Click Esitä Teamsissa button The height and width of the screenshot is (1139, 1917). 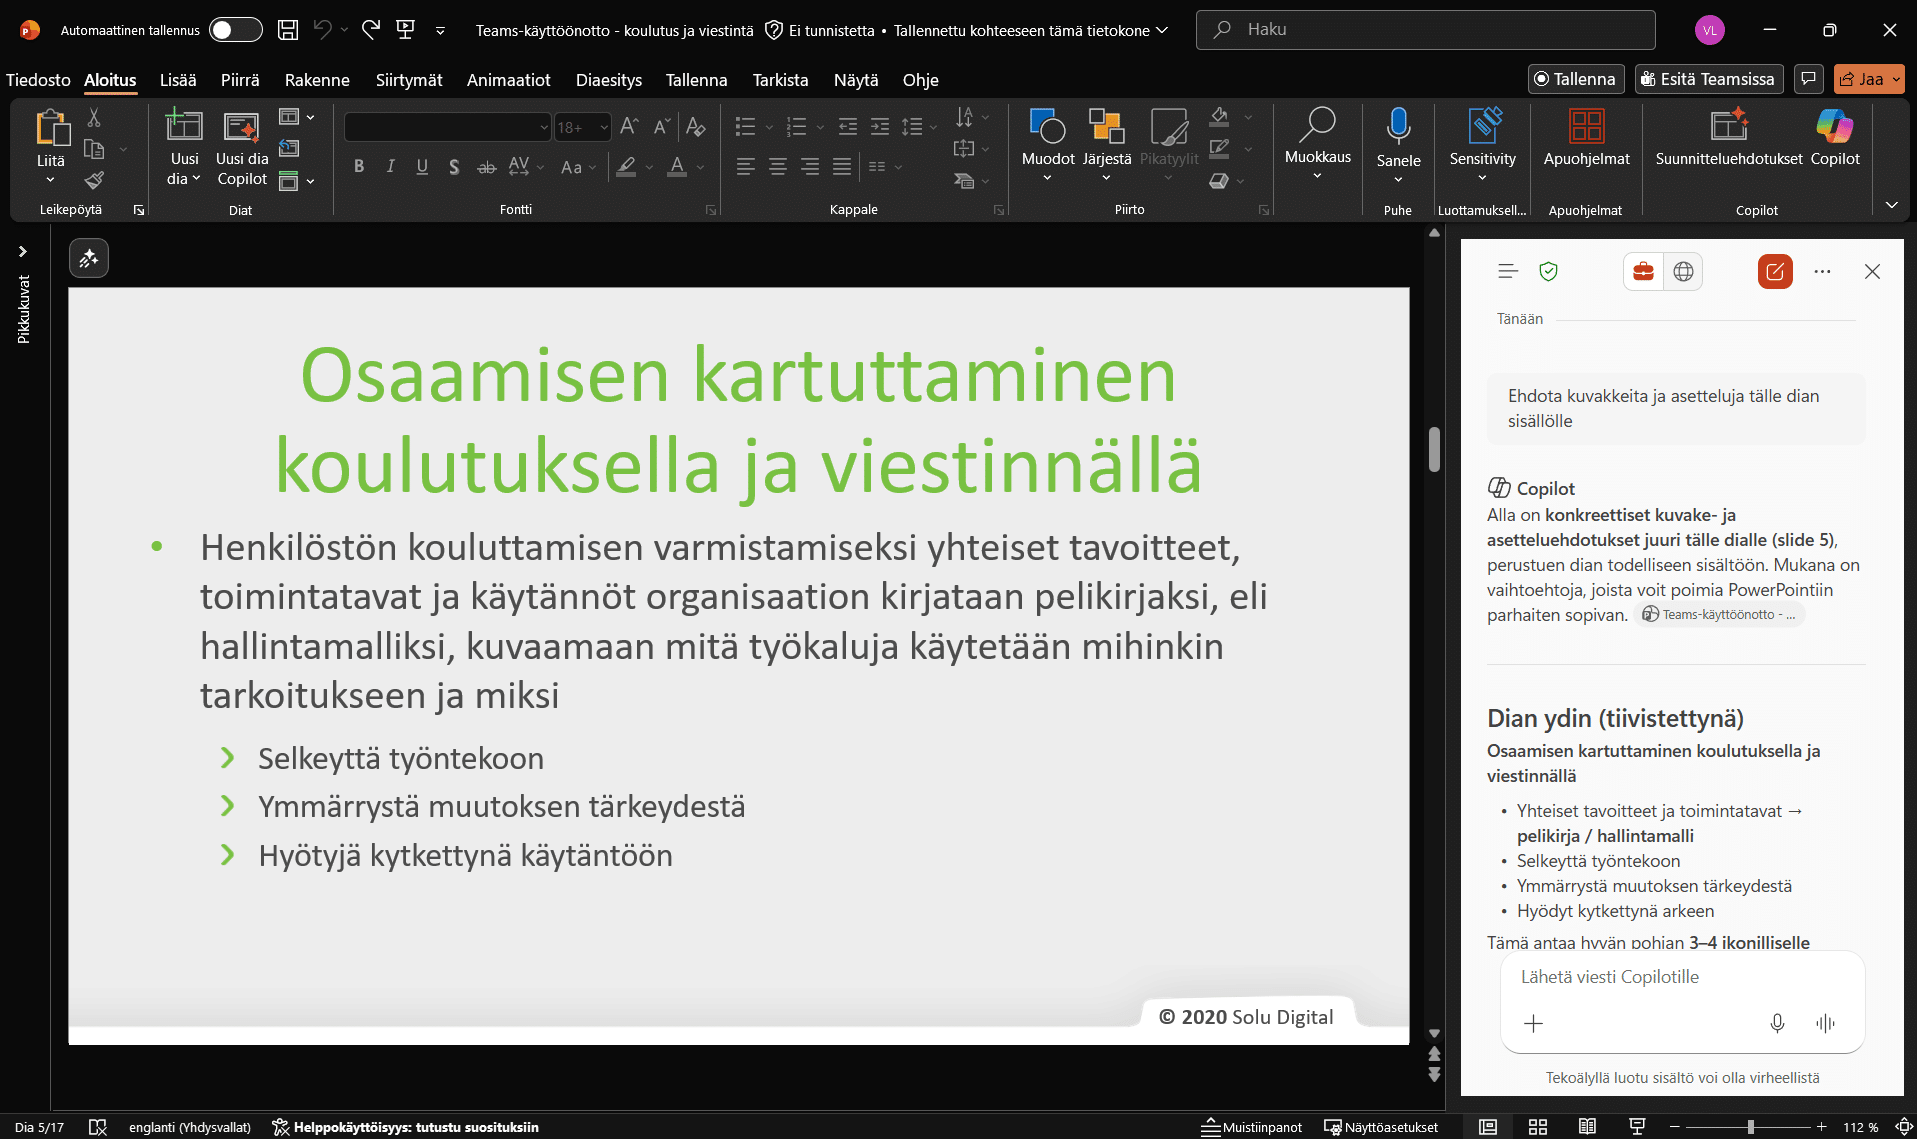pos(1708,79)
